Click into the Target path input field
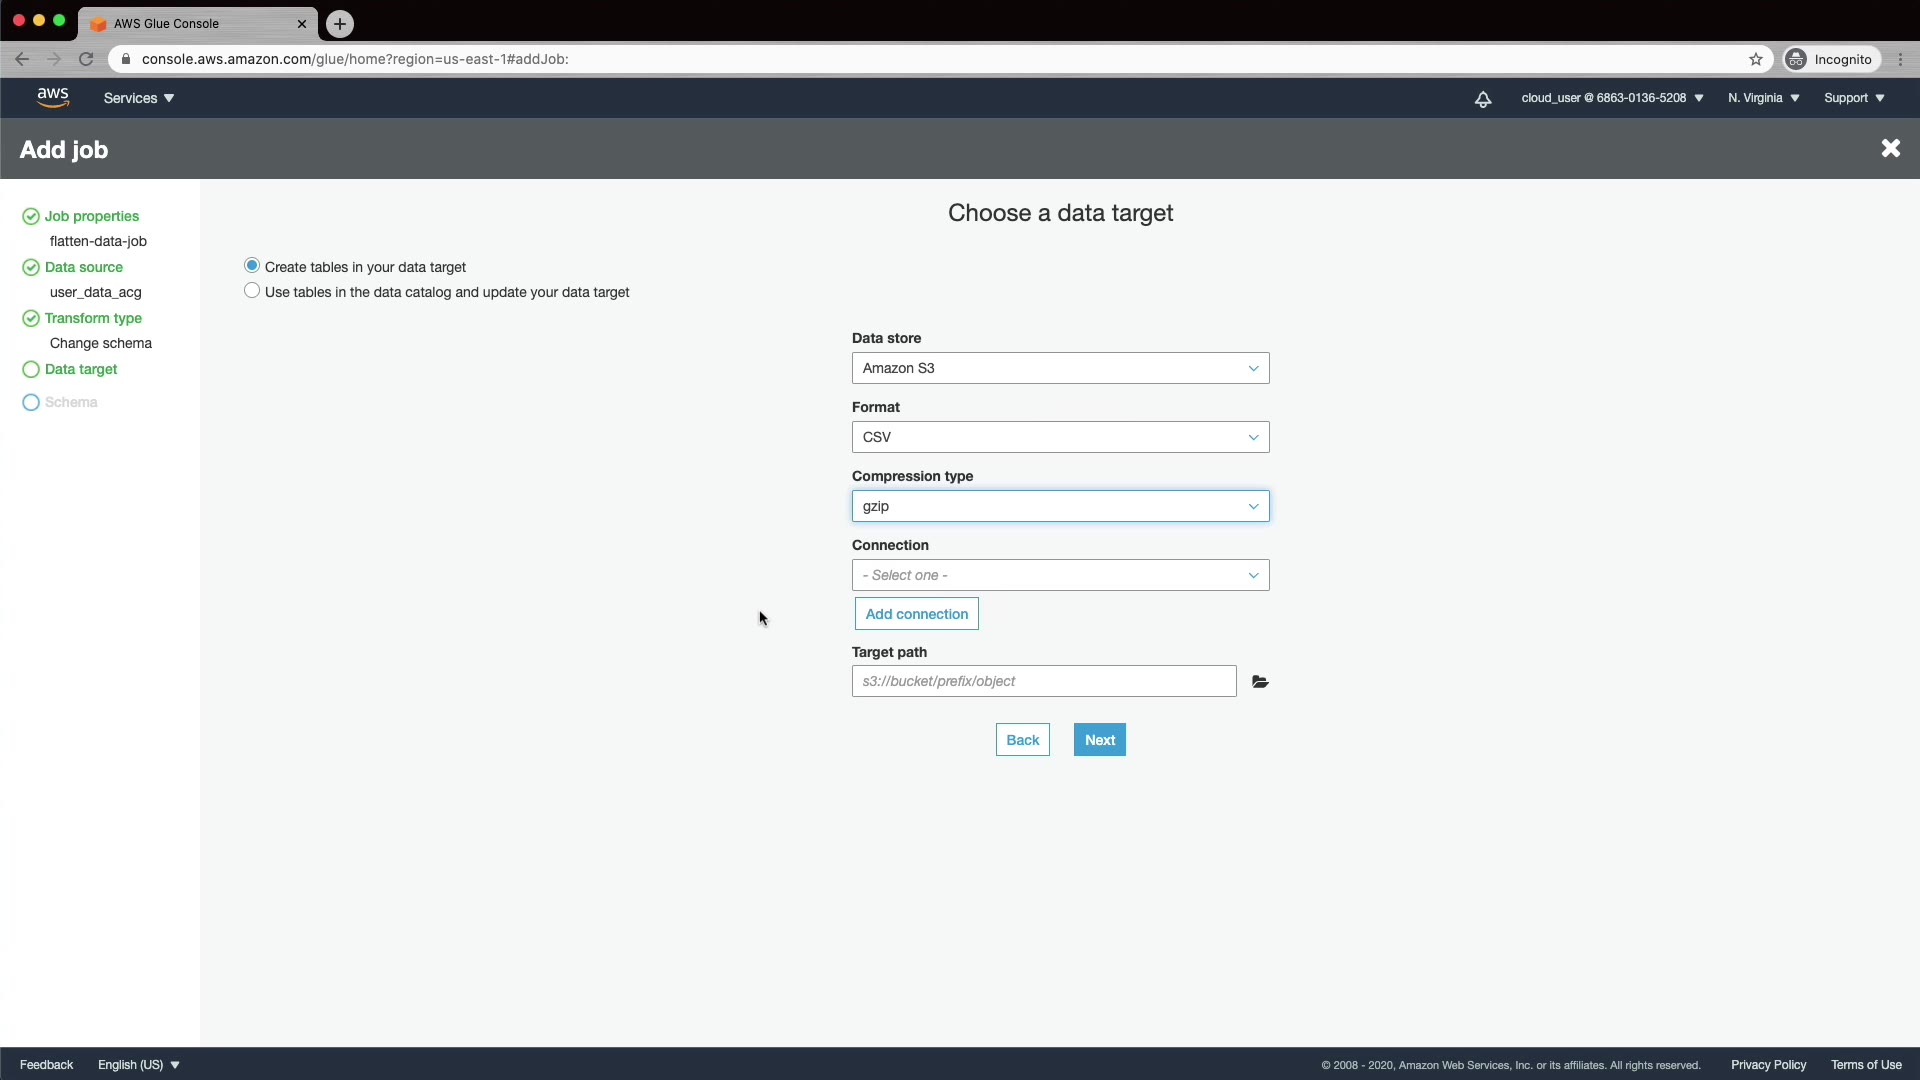Image resolution: width=1920 pixels, height=1080 pixels. (1043, 681)
